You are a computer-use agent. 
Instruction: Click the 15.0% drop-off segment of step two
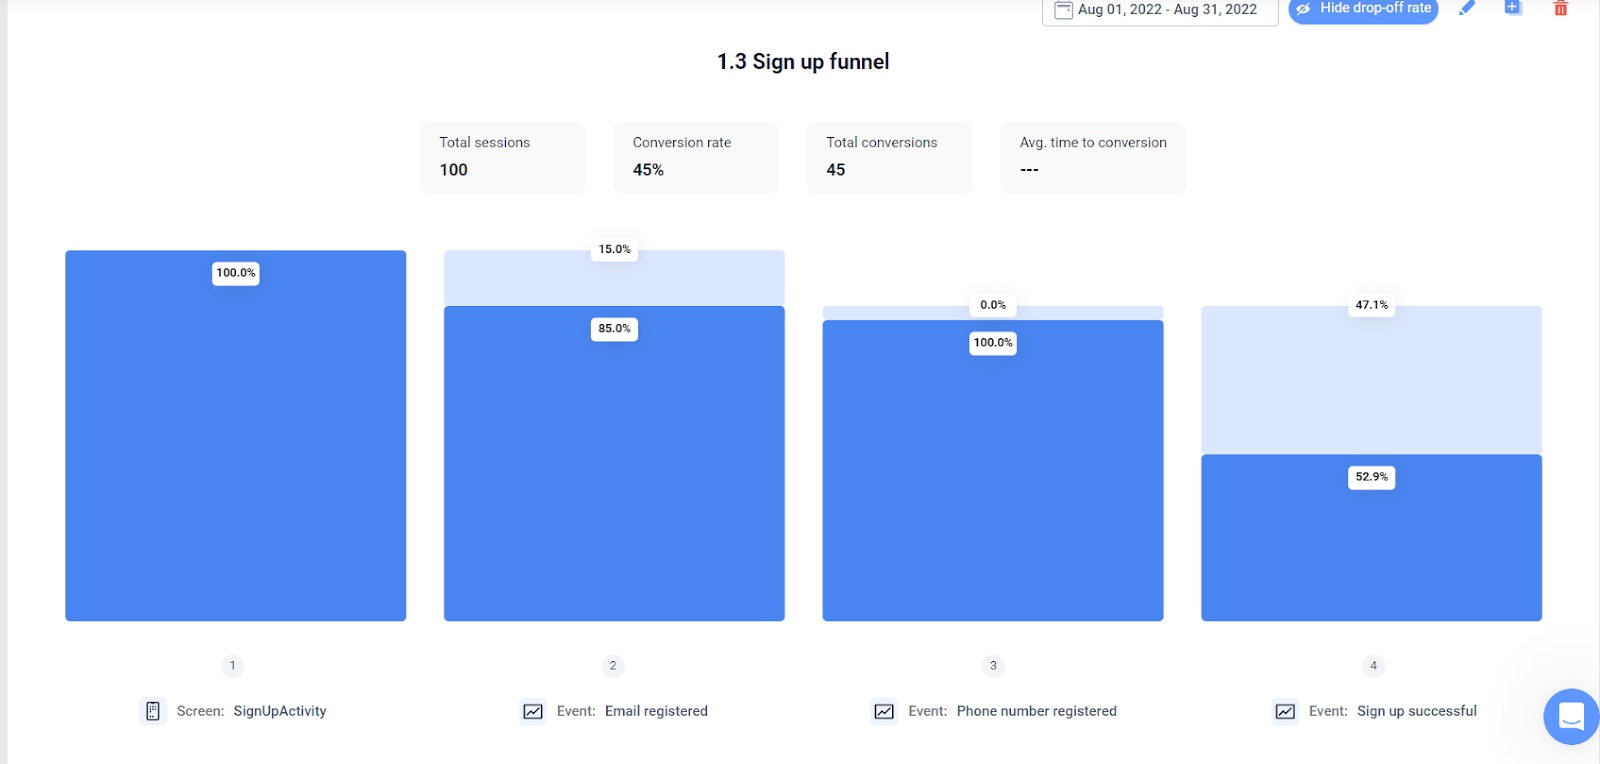click(614, 278)
